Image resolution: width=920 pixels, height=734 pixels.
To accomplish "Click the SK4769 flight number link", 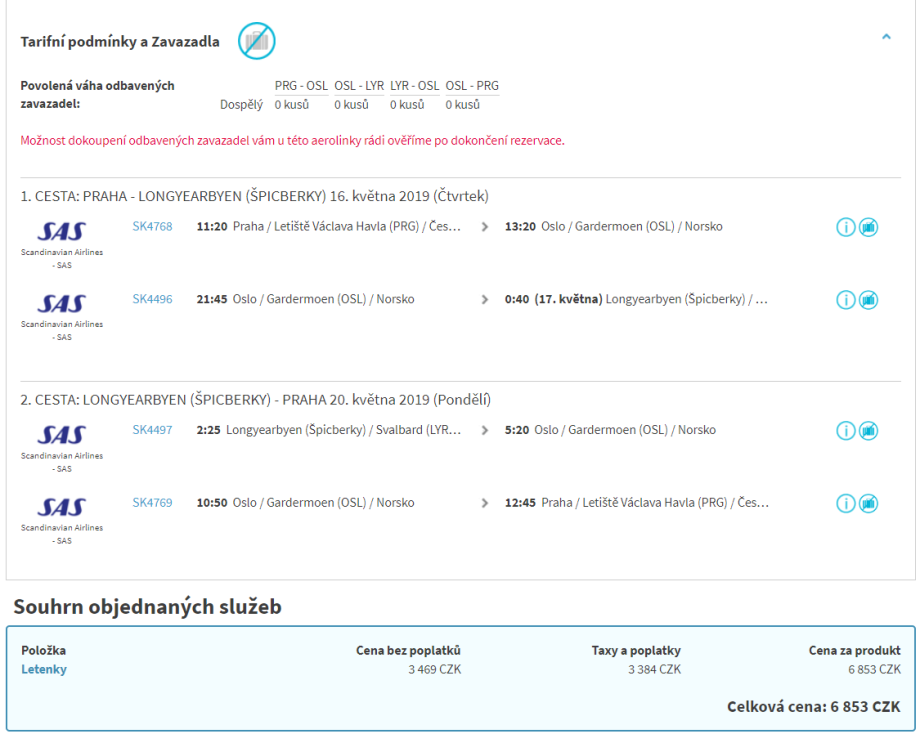I will pyautogui.click(x=152, y=503).
